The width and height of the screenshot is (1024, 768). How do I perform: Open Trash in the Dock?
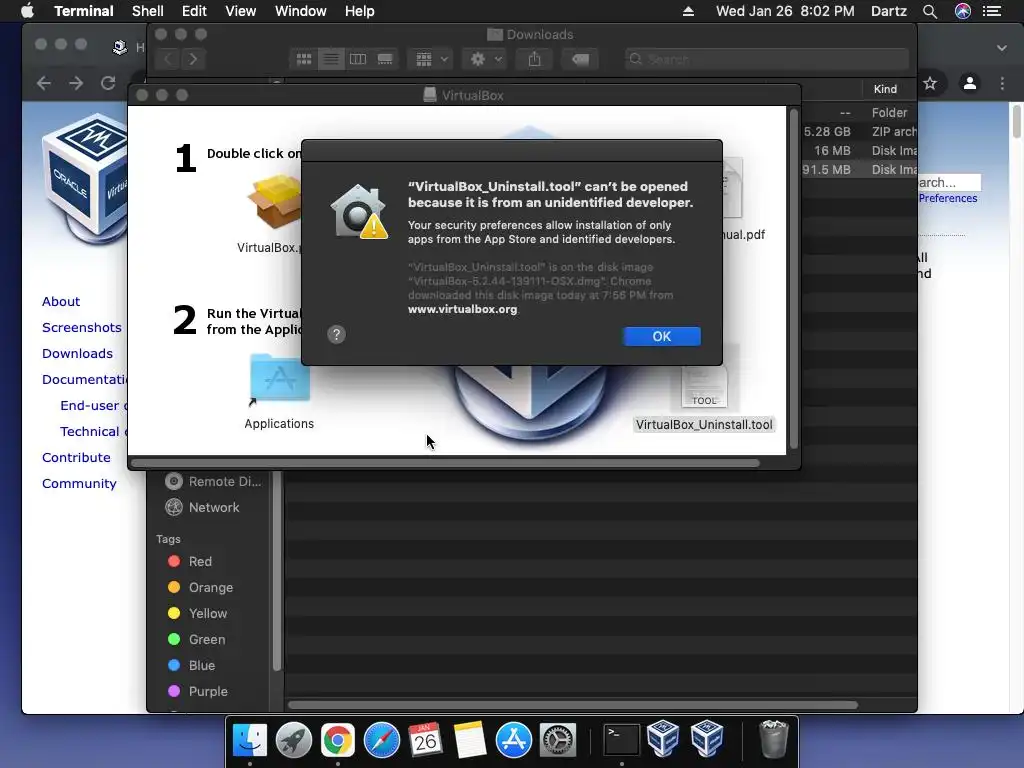pyautogui.click(x=774, y=740)
